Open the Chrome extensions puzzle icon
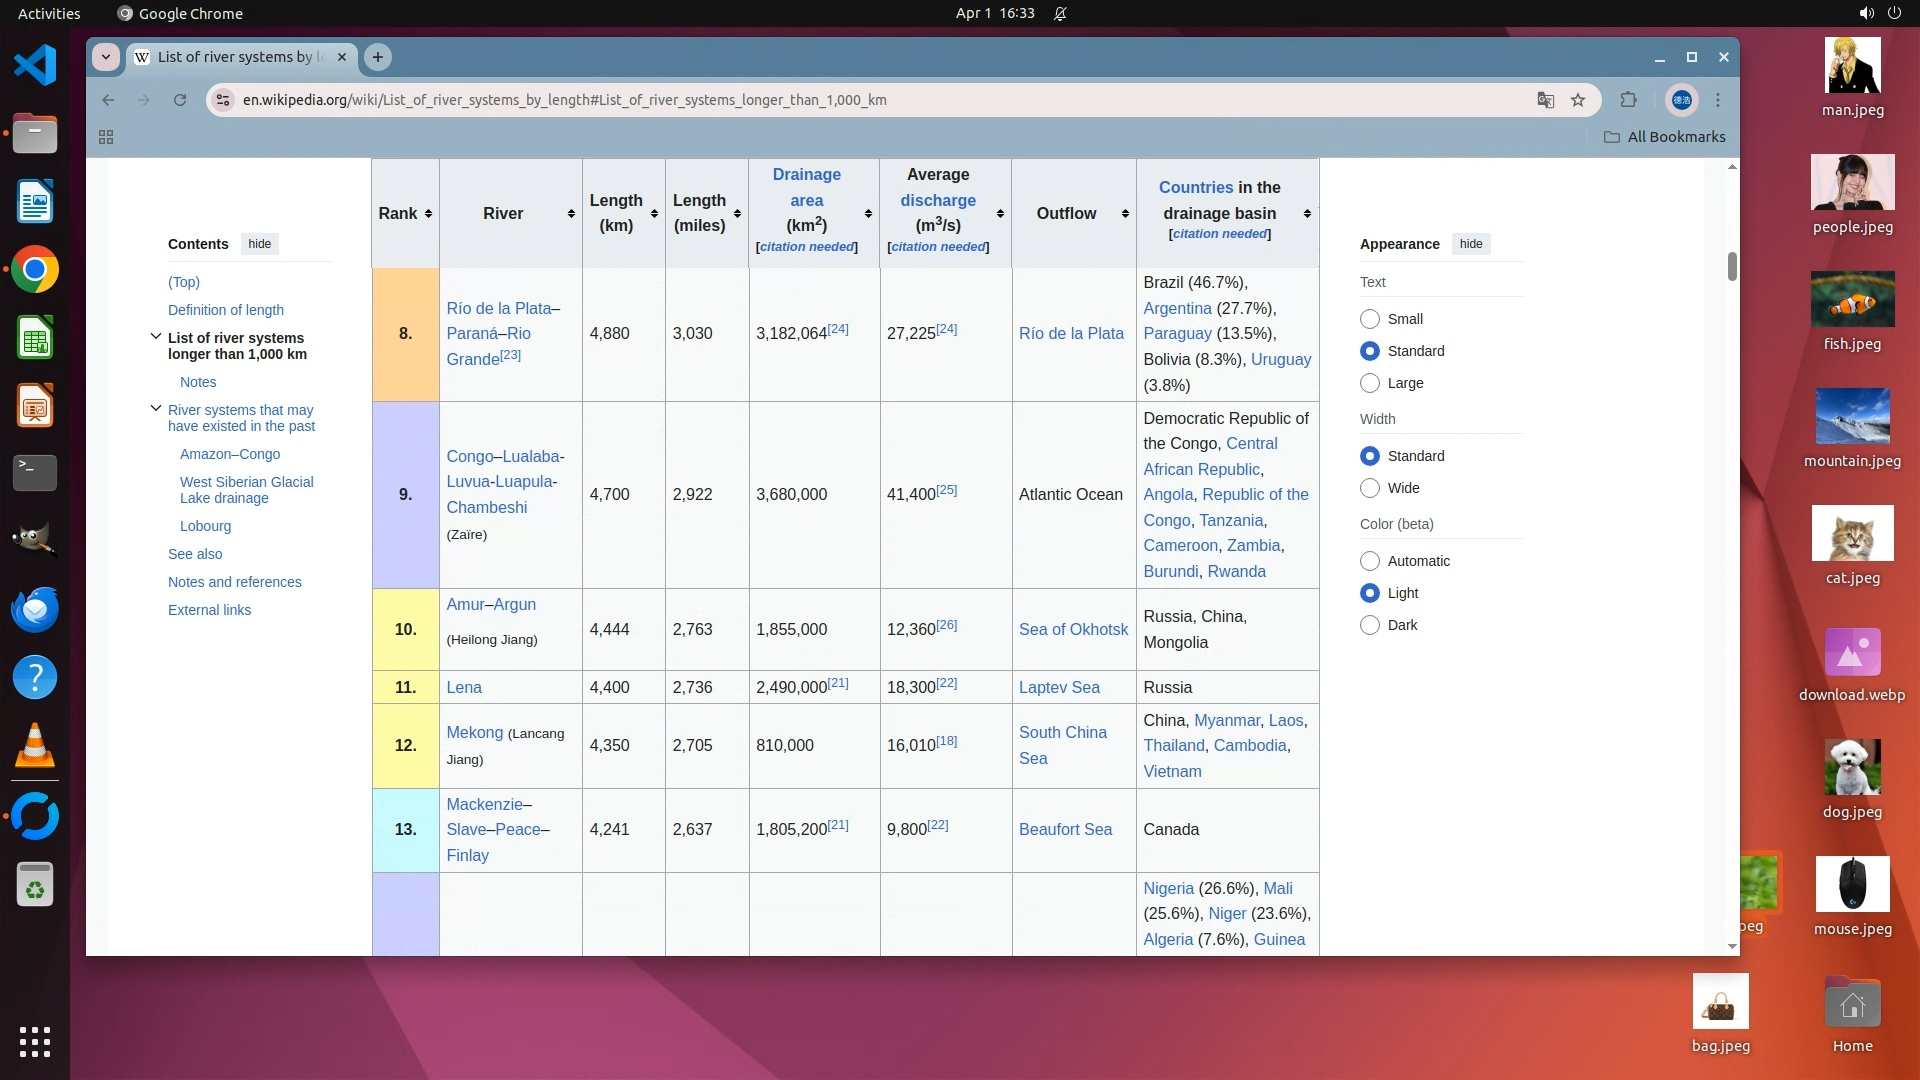Image resolution: width=1920 pixels, height=1080 pixels. click(1628, 100)
